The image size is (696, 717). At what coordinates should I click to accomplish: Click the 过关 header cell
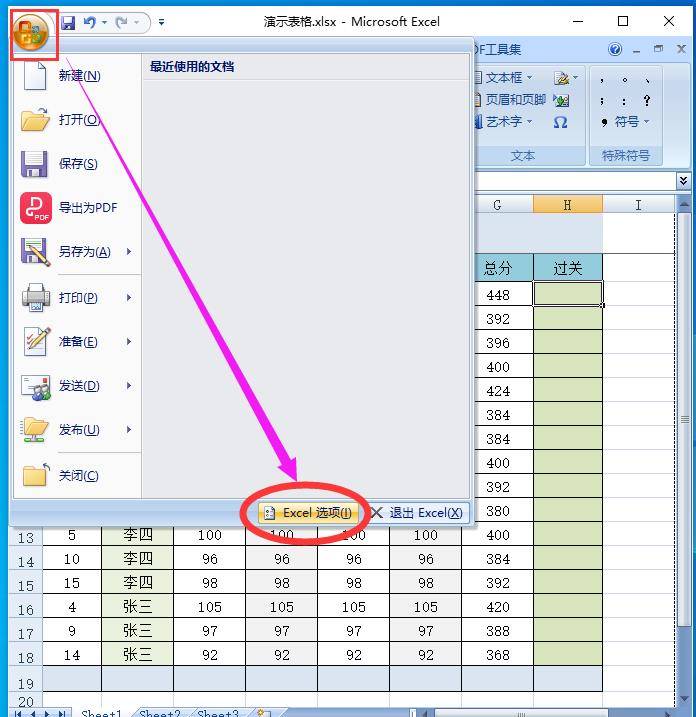click(568, 268)
